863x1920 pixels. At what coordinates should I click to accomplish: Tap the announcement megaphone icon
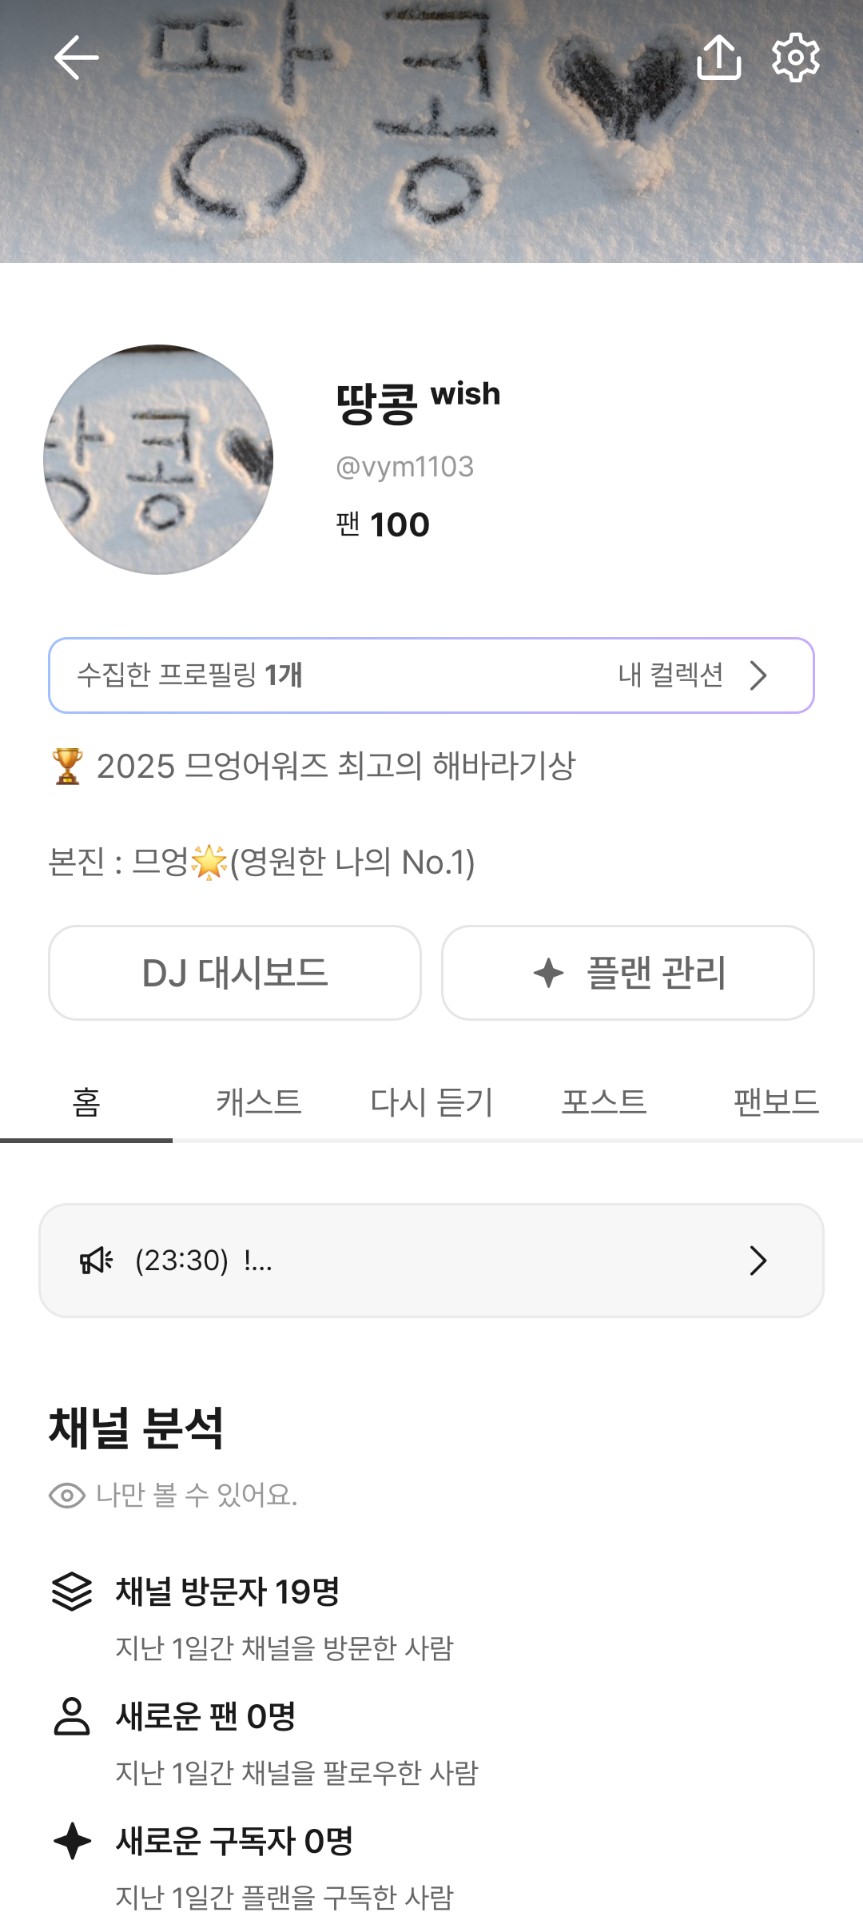pyautogui.click(x=96, y=1260)
